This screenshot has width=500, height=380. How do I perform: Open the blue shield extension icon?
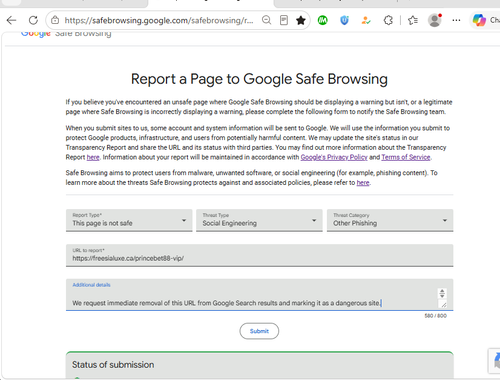(x=344, y=20)
